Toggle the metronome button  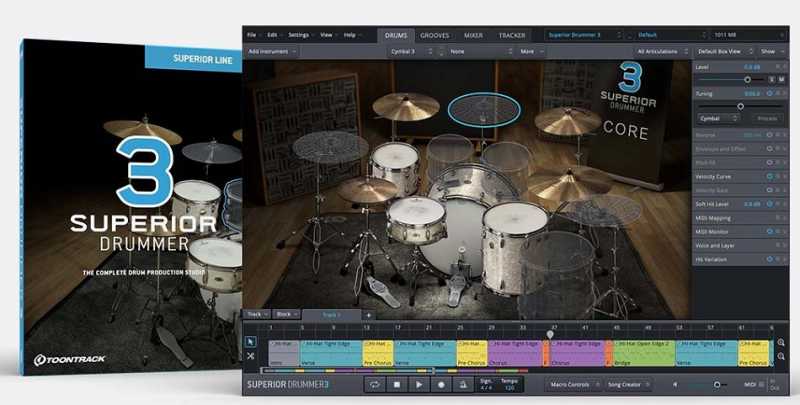(x=463, y=385)
